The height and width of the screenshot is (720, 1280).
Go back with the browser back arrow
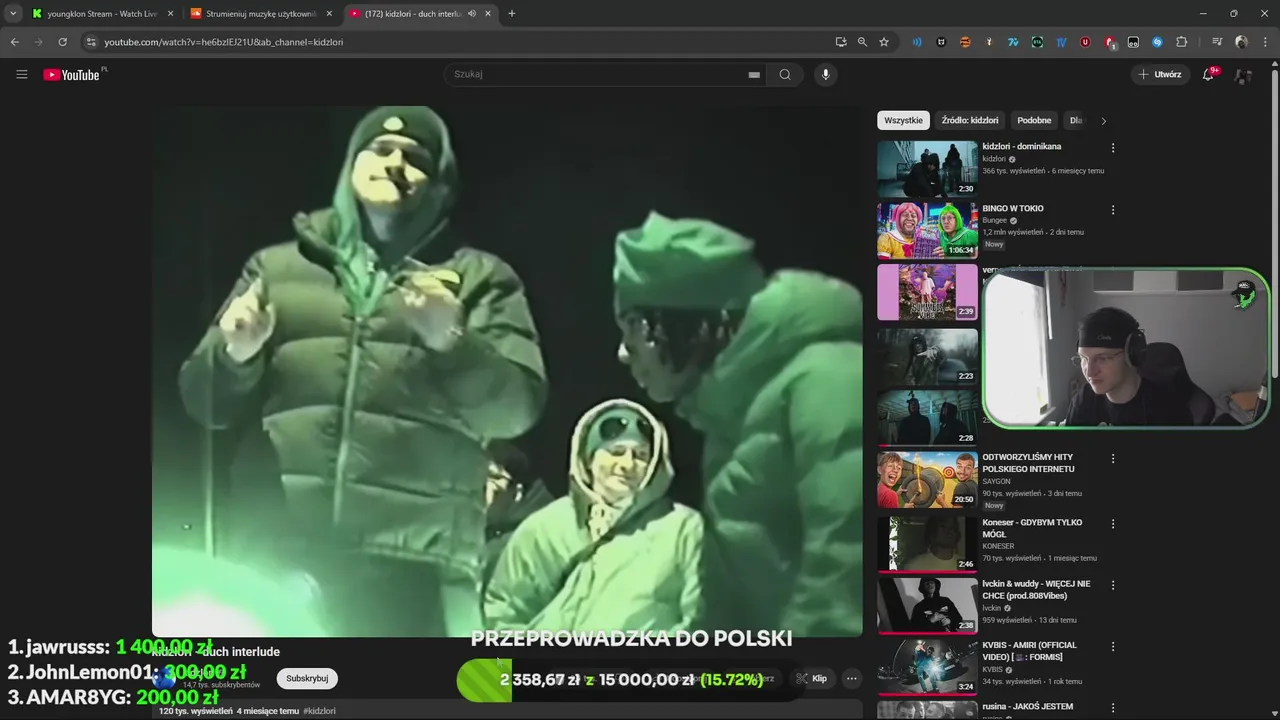tap(14, 42)
